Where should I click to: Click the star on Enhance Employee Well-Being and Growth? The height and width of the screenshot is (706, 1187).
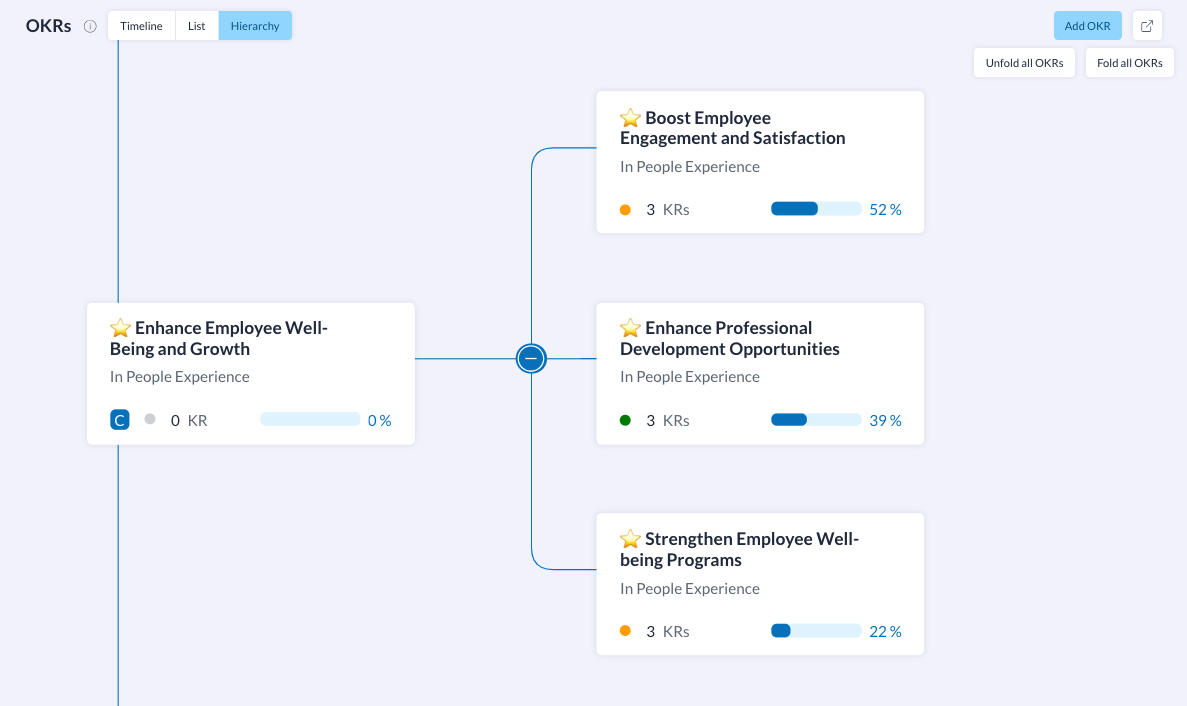[x=120, y=328]
